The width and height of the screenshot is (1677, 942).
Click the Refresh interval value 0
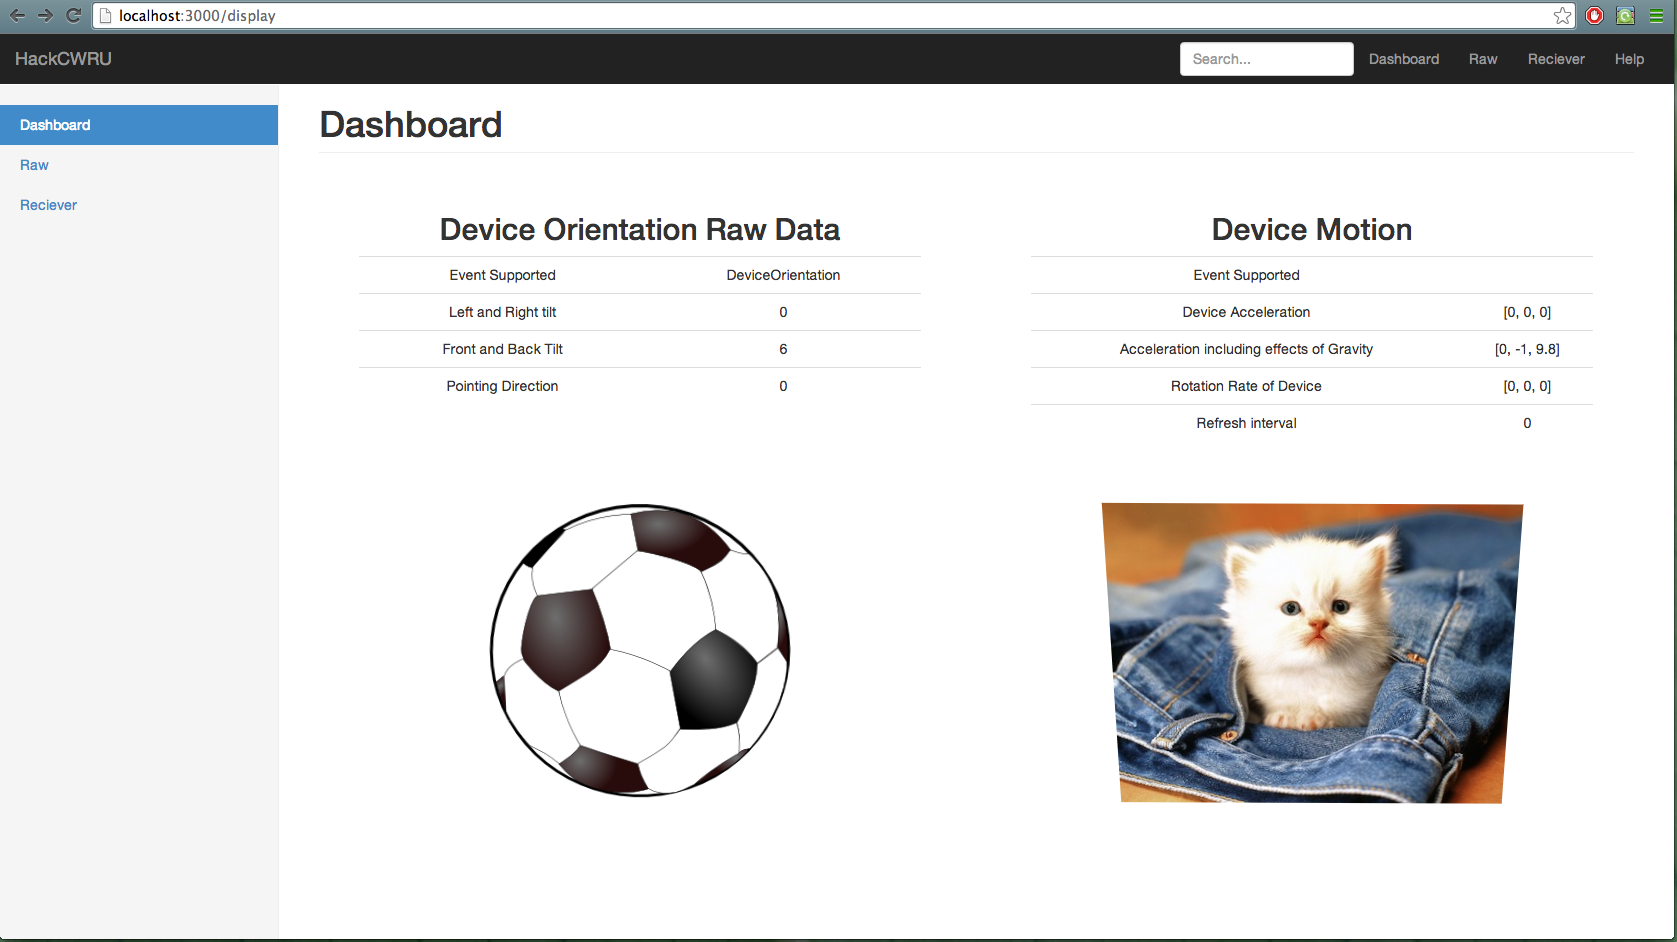coord(1527,423)
